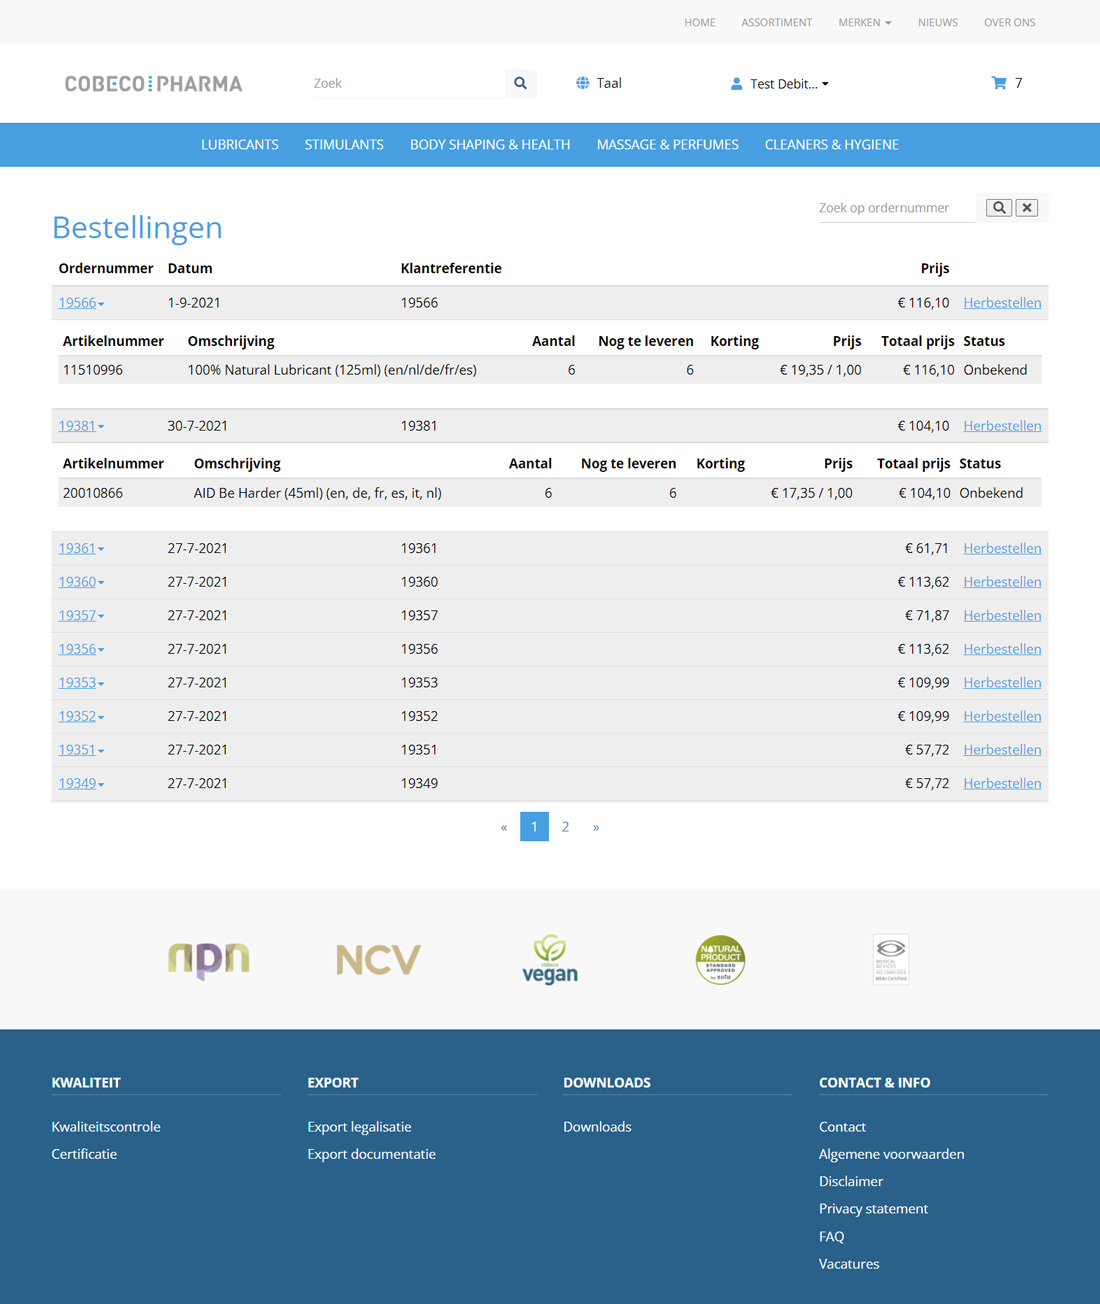Clear order search with the X button
Image resolution: width=1100 pixels, height=1304 pixels.
click(1027, 208)
